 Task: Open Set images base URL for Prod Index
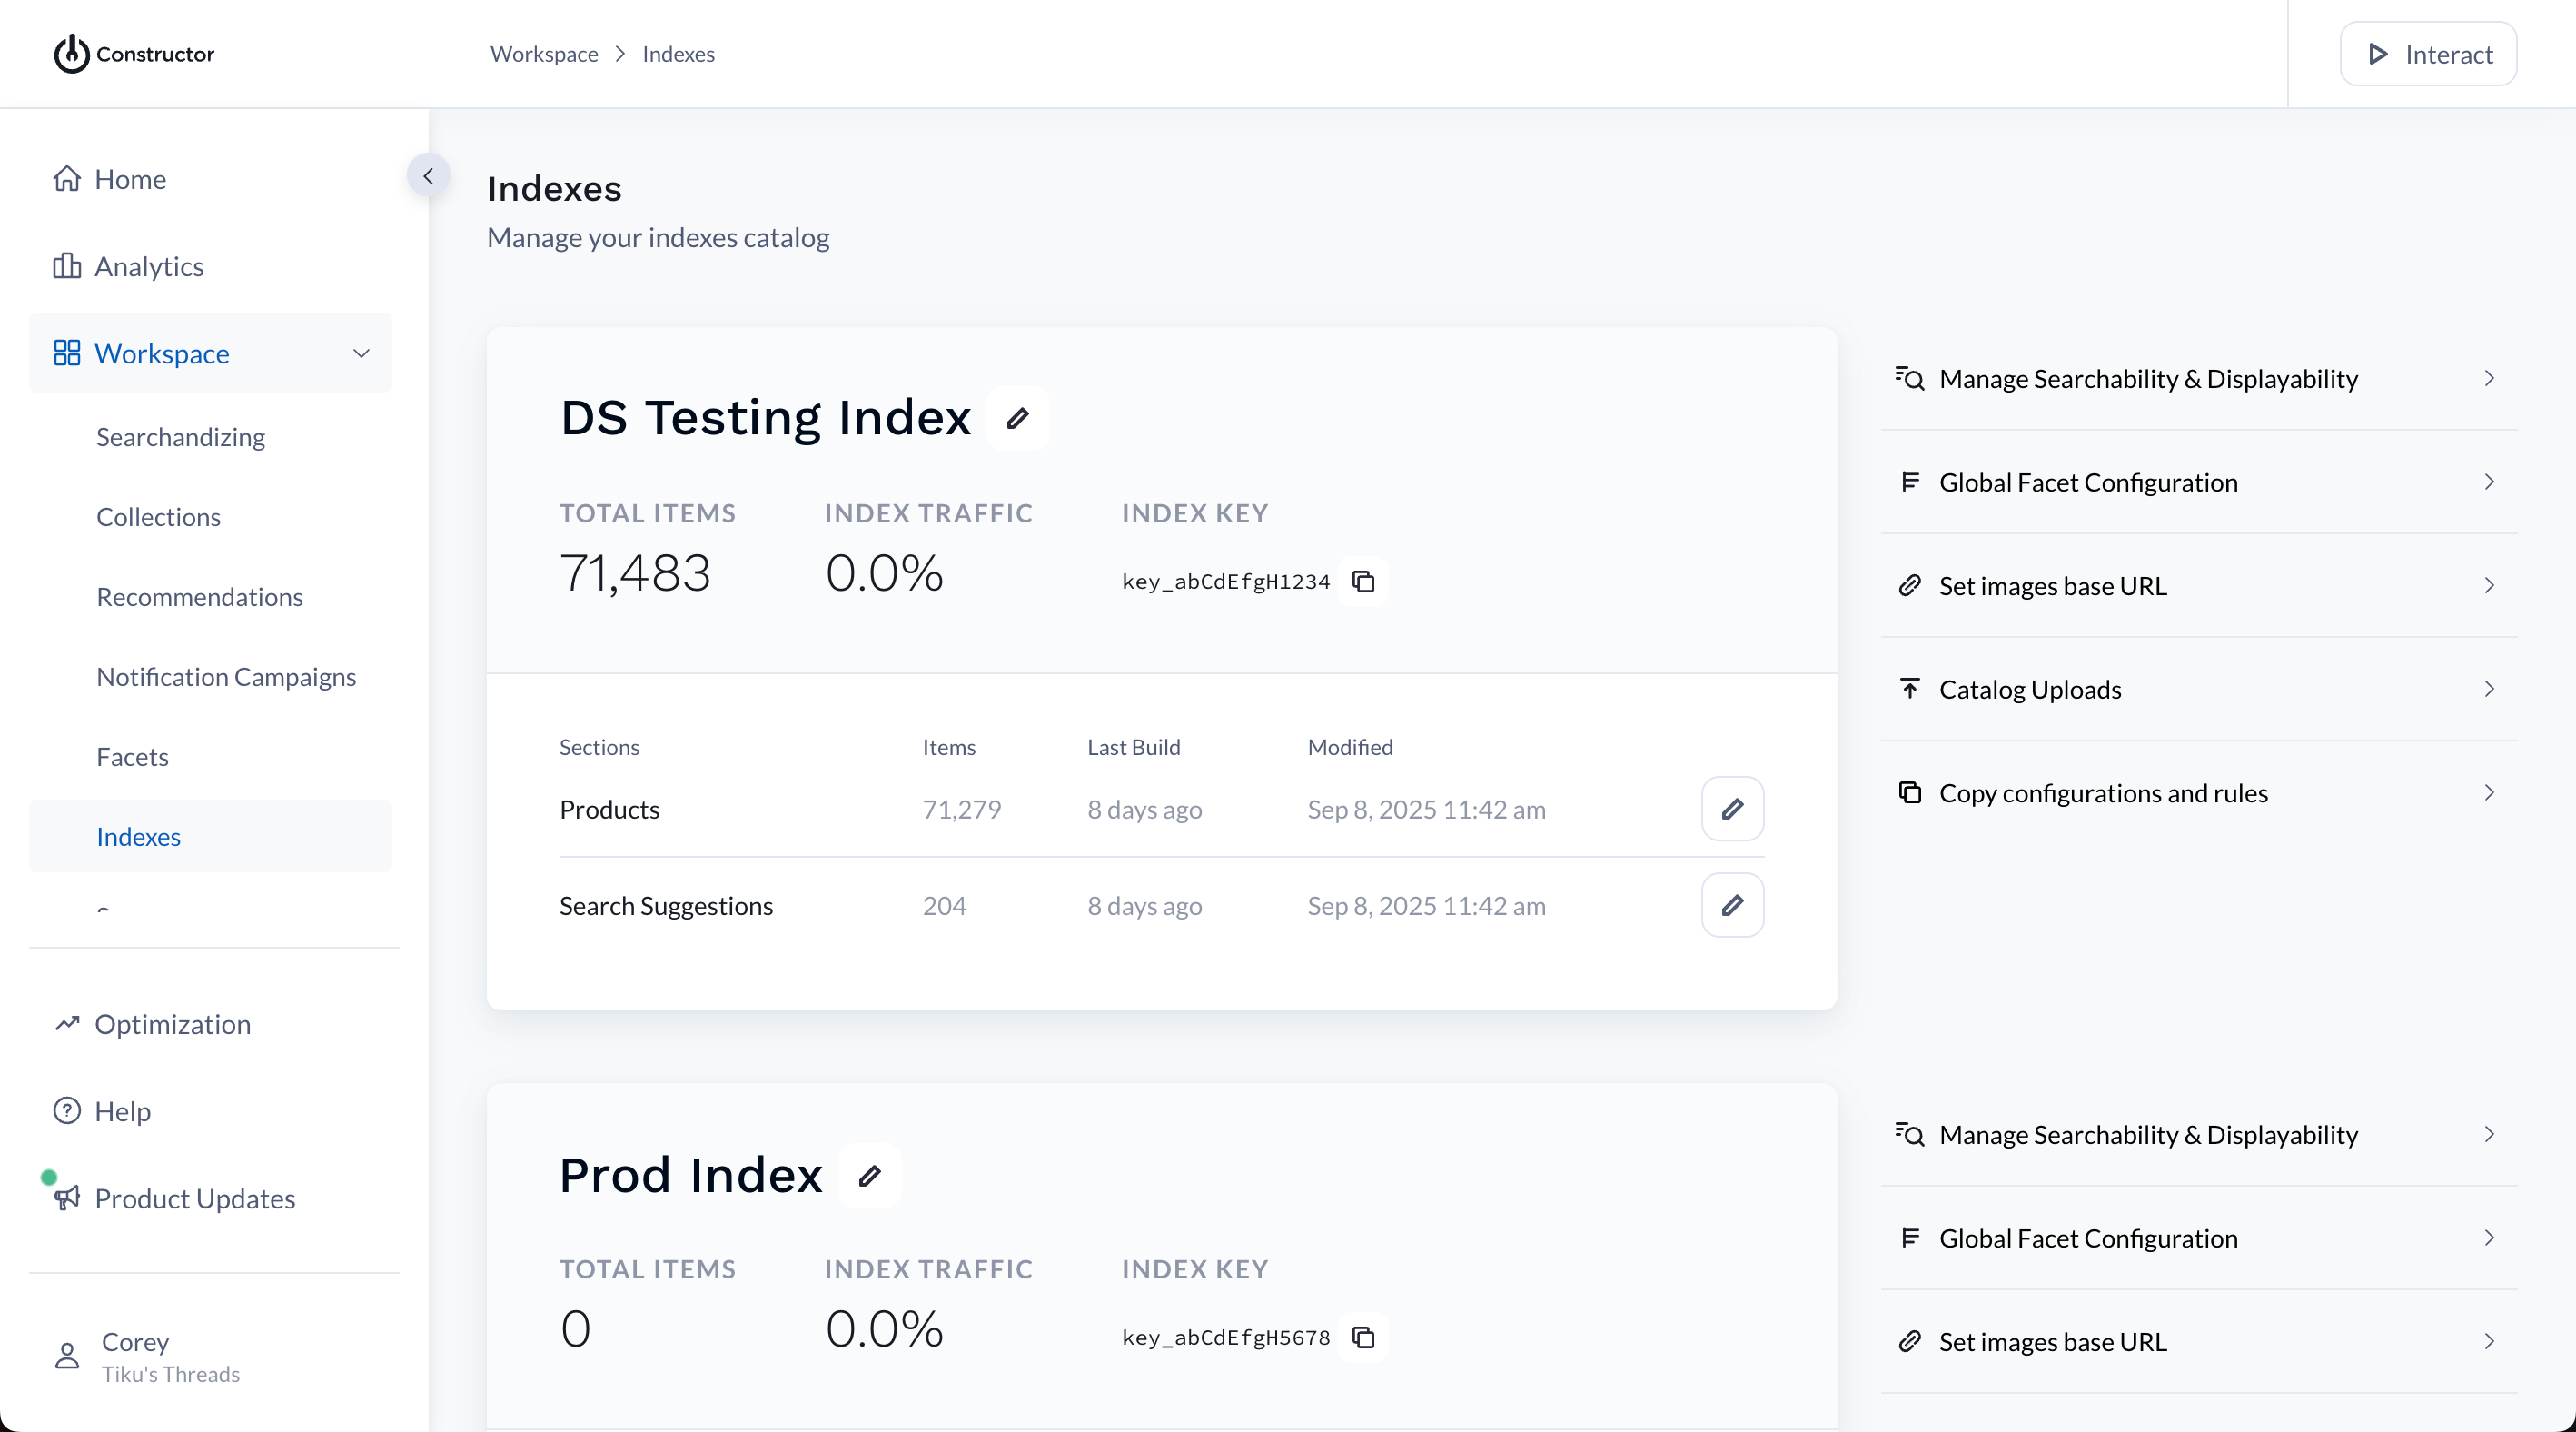2199,1341
